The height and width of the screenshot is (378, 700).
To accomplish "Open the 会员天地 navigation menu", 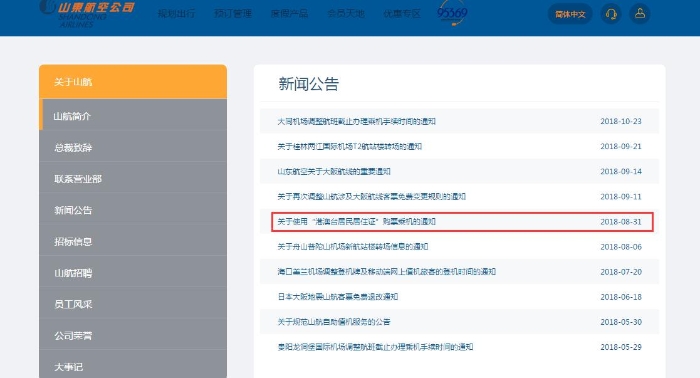I will point(346,13).
